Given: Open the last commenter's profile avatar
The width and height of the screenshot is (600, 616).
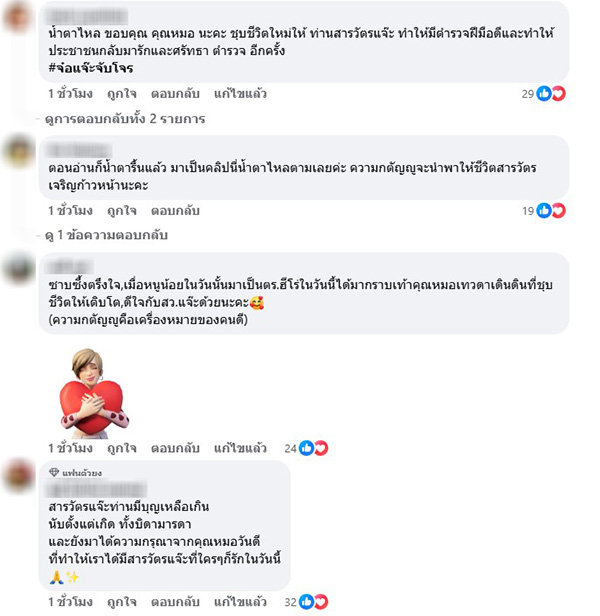Looking at the screenshot, I should 18,475.
